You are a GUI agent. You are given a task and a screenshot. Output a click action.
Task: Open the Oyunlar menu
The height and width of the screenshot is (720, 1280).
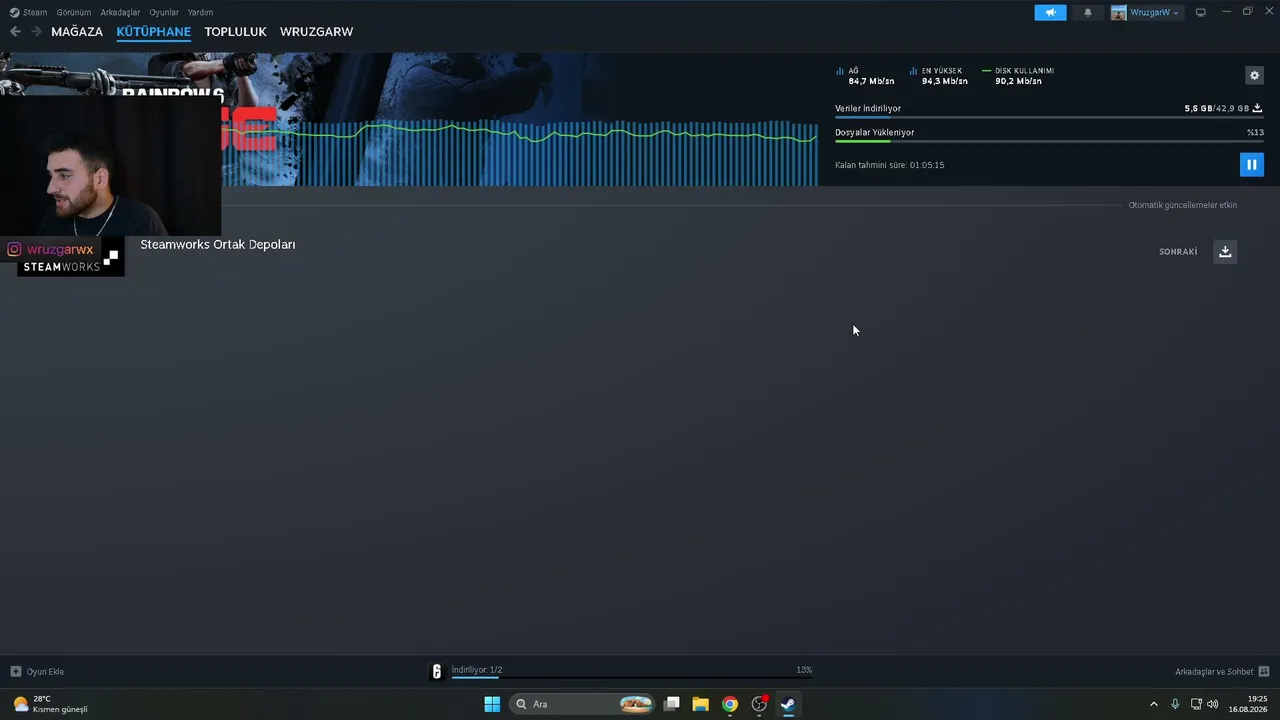(164, 12)
